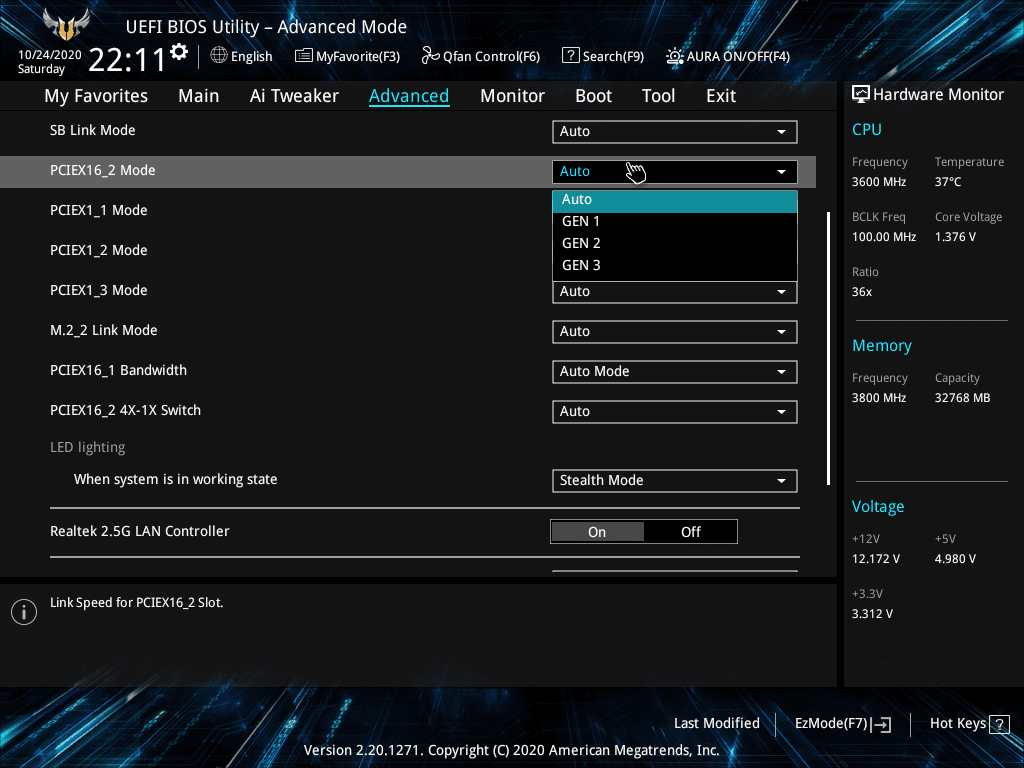Click the +12V reading 12.172 V

click(876, 559)
